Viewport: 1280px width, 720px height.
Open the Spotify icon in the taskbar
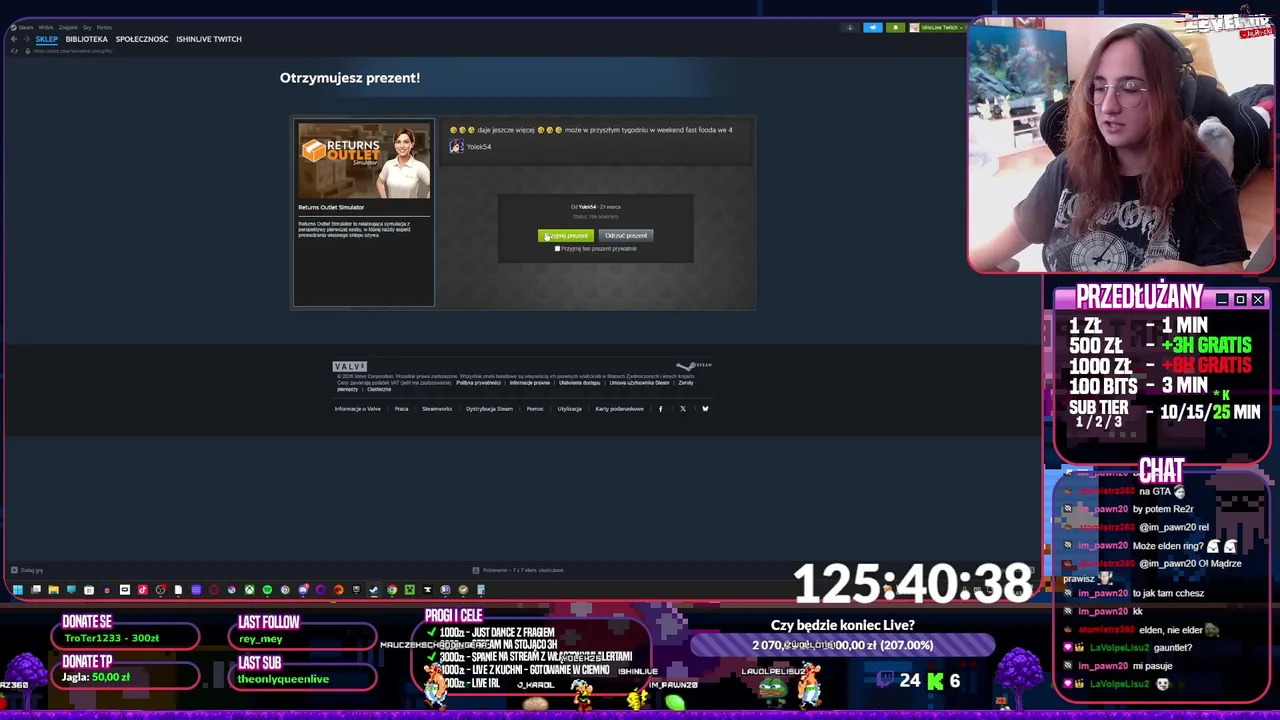tap(267, 590)
